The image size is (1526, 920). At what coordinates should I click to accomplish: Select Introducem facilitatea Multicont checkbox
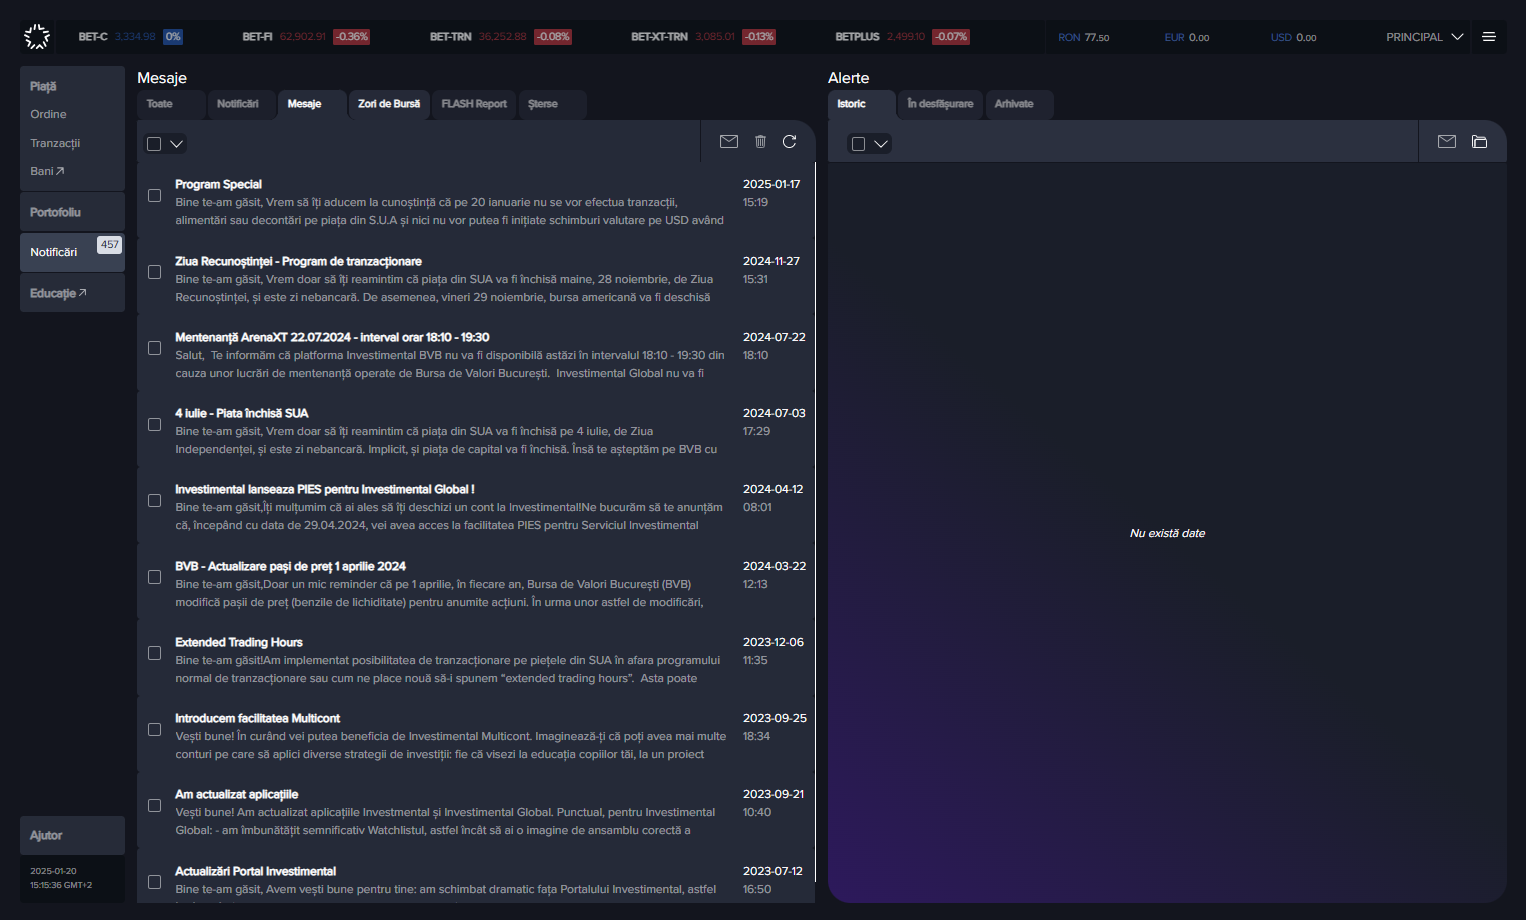pyautogui.click(x=155, y=729)
